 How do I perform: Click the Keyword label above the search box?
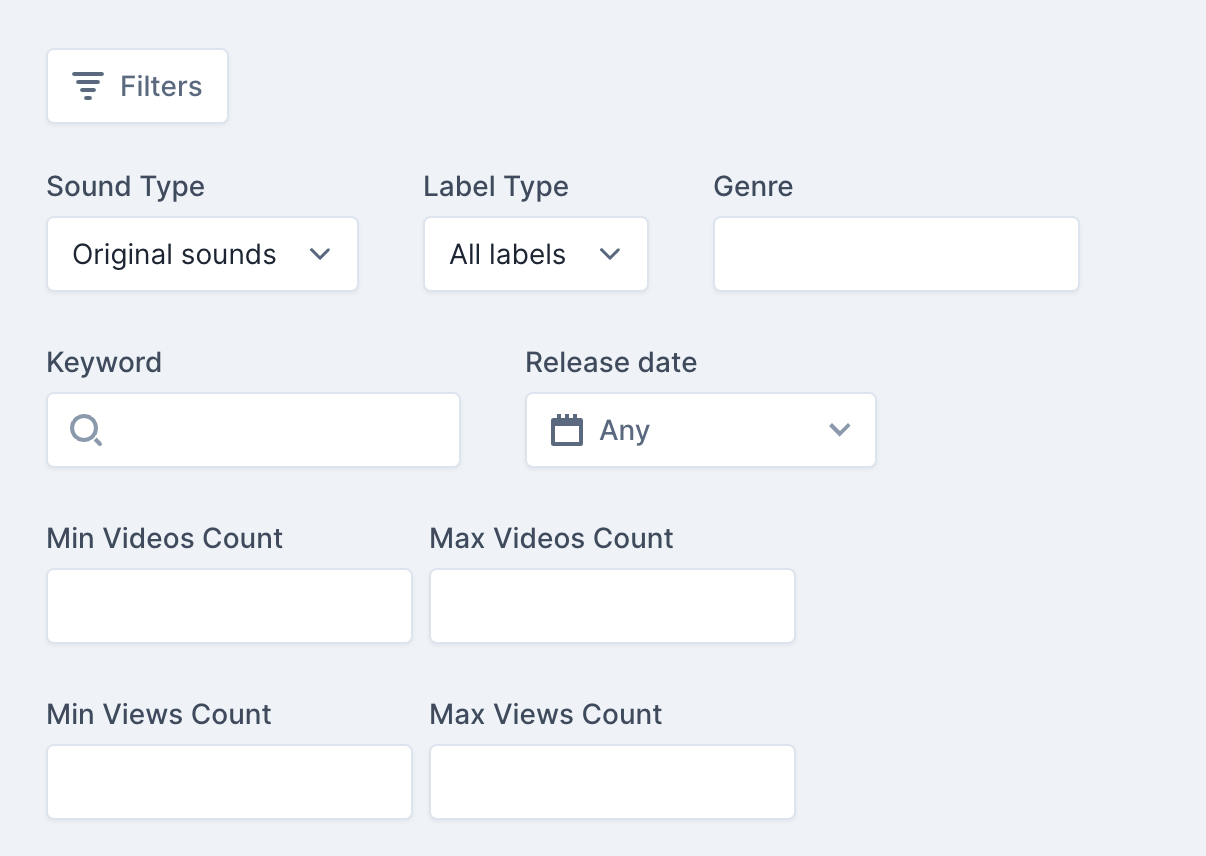click(x=104, y=362)
